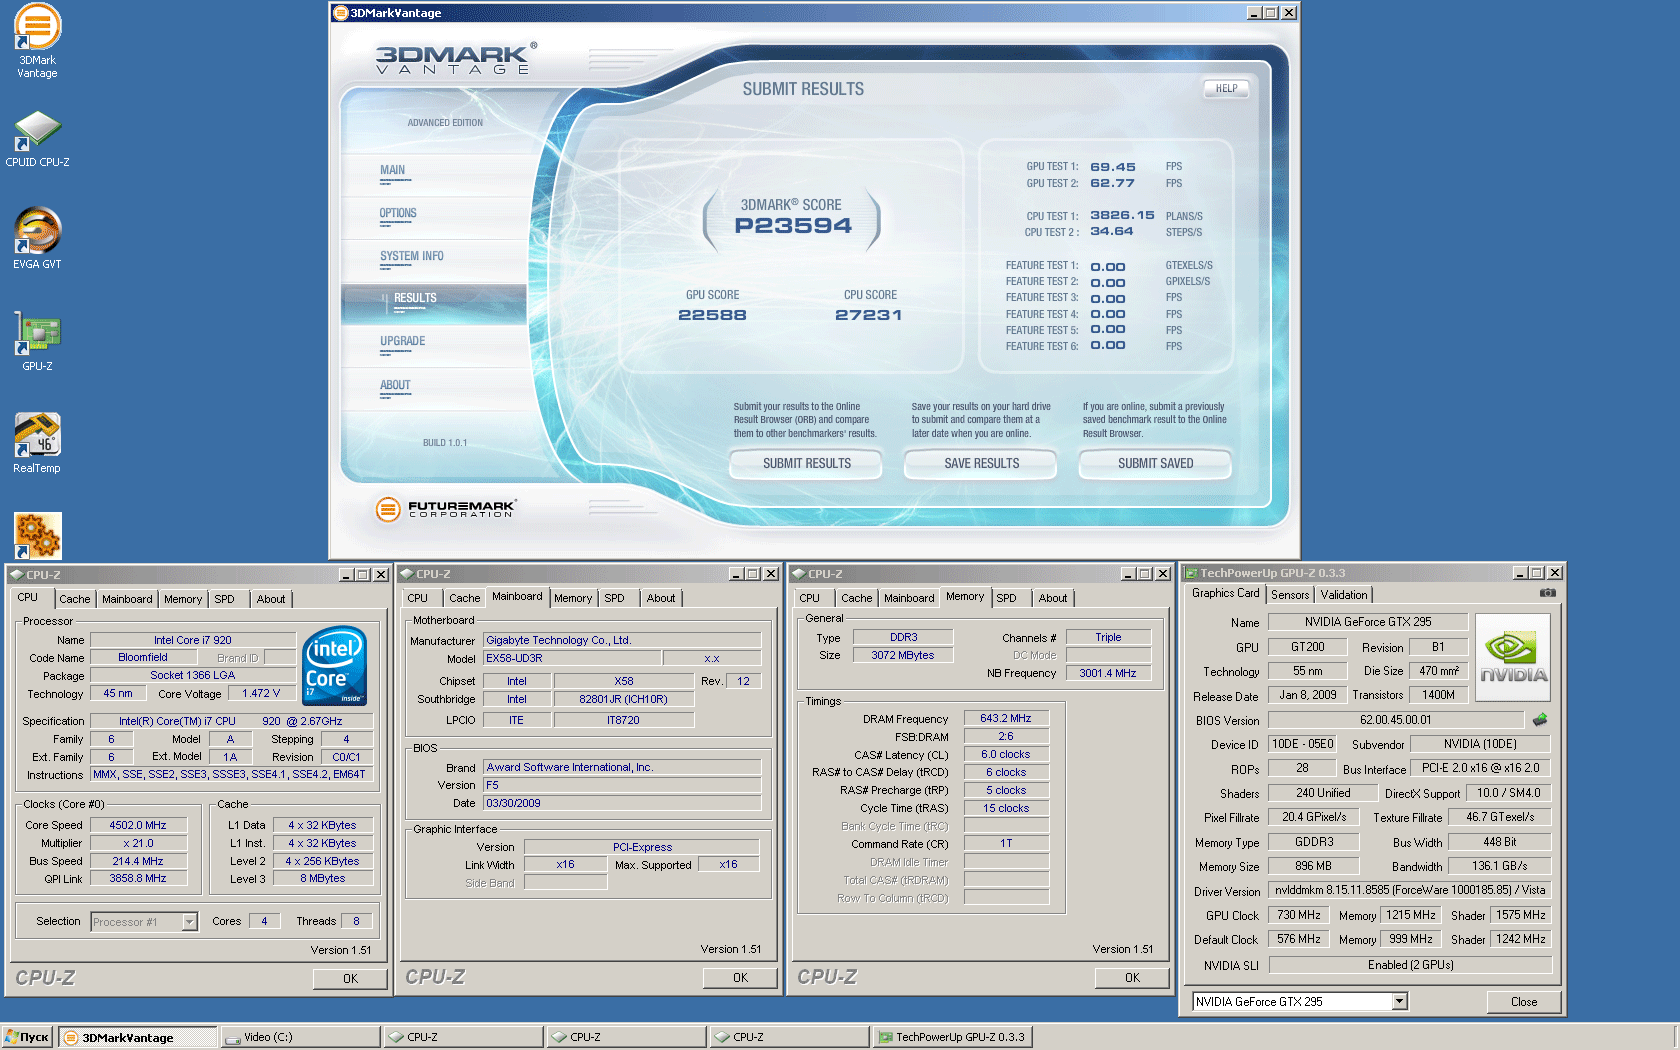Click the Futuremark Corporation logo
The image size is (1680, 1050).
(445, 509)
